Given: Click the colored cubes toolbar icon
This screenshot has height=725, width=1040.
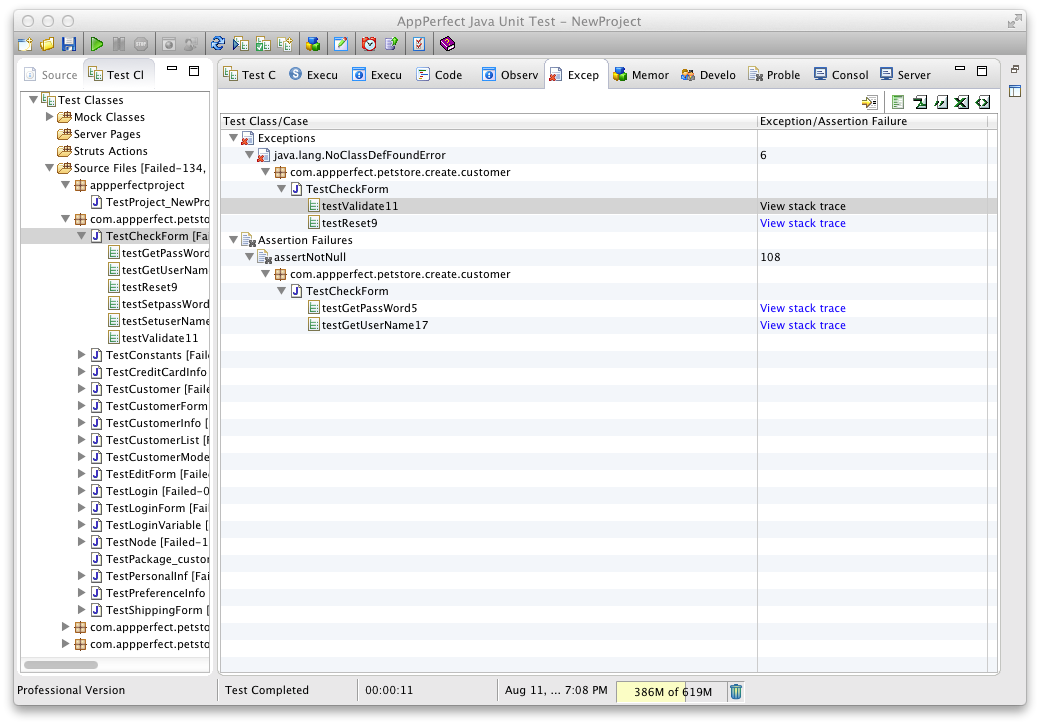Looking at the screenshot, I should [x=313, y=44].
